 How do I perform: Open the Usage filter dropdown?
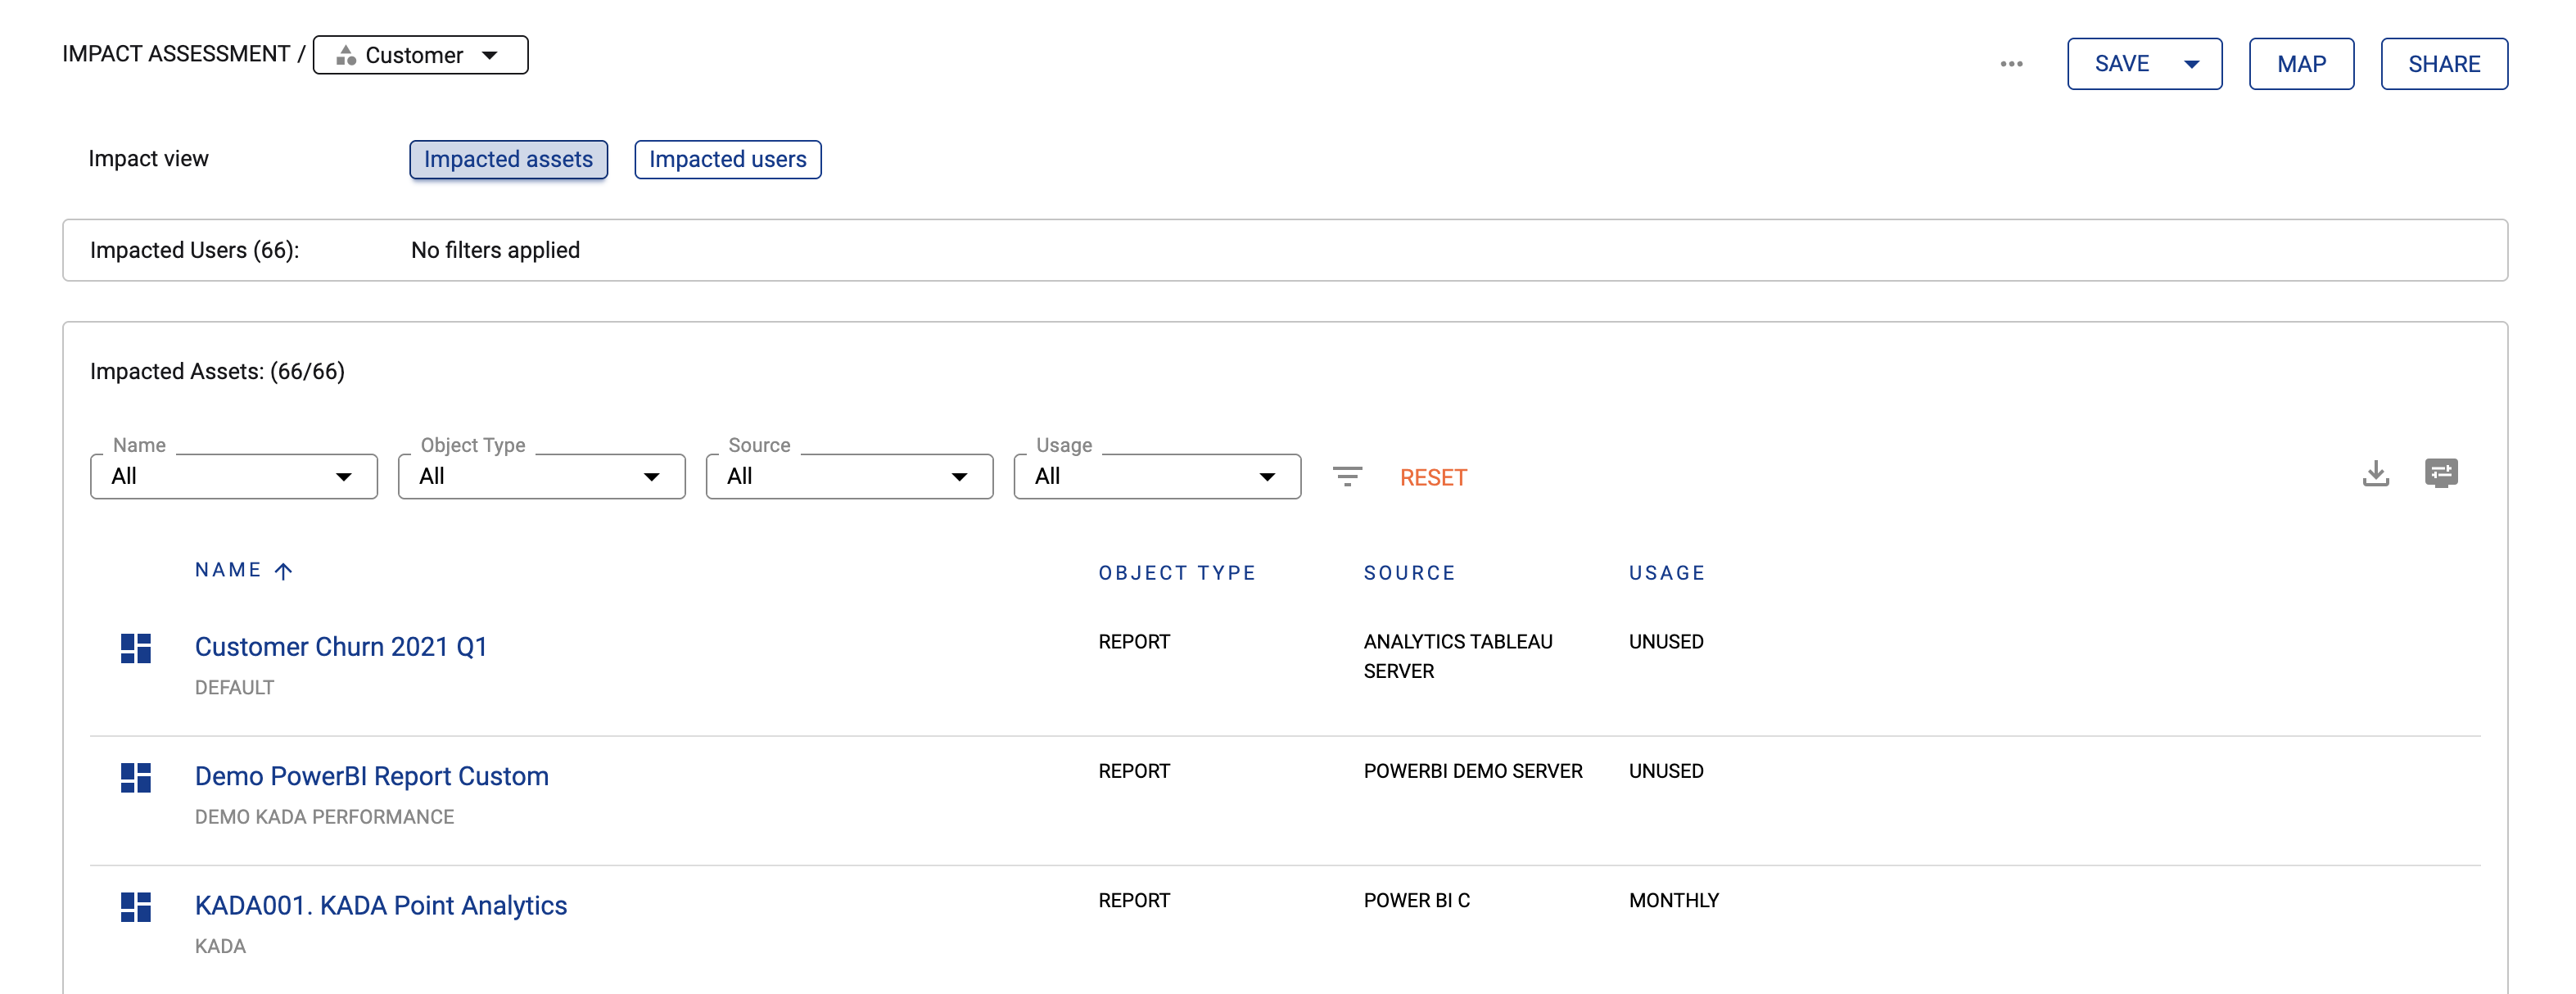point(1157,477)
